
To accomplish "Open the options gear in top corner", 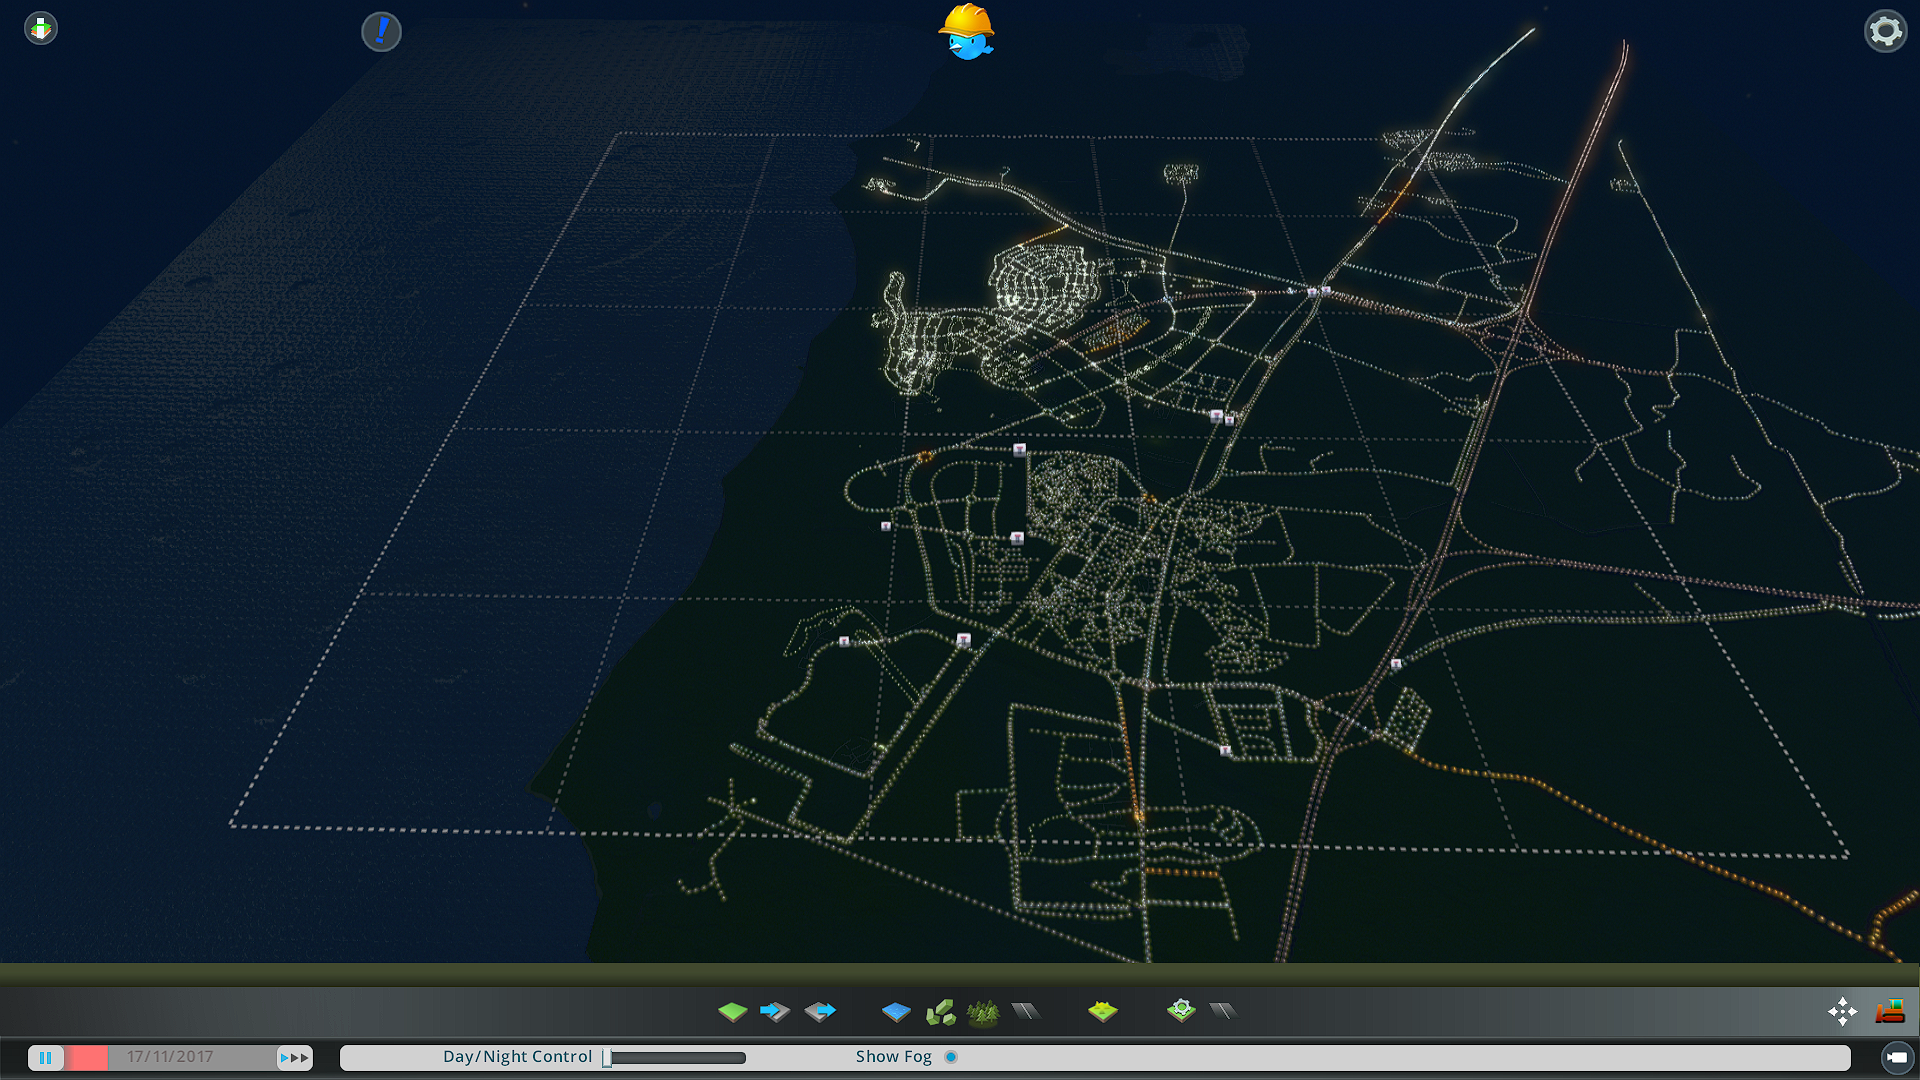I will 1885,31.
